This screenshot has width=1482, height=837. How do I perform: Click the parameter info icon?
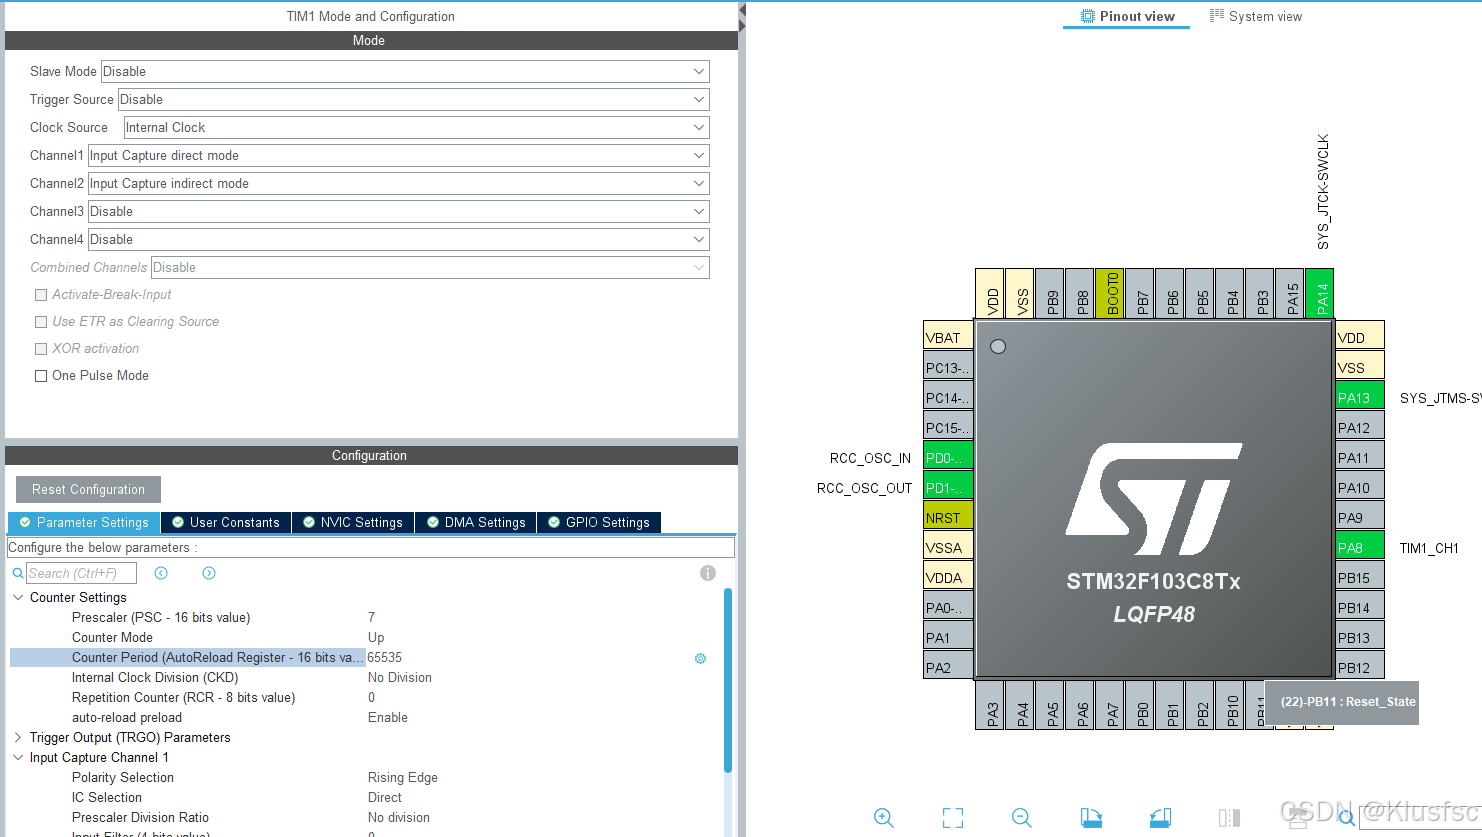(x=708, y=573)
